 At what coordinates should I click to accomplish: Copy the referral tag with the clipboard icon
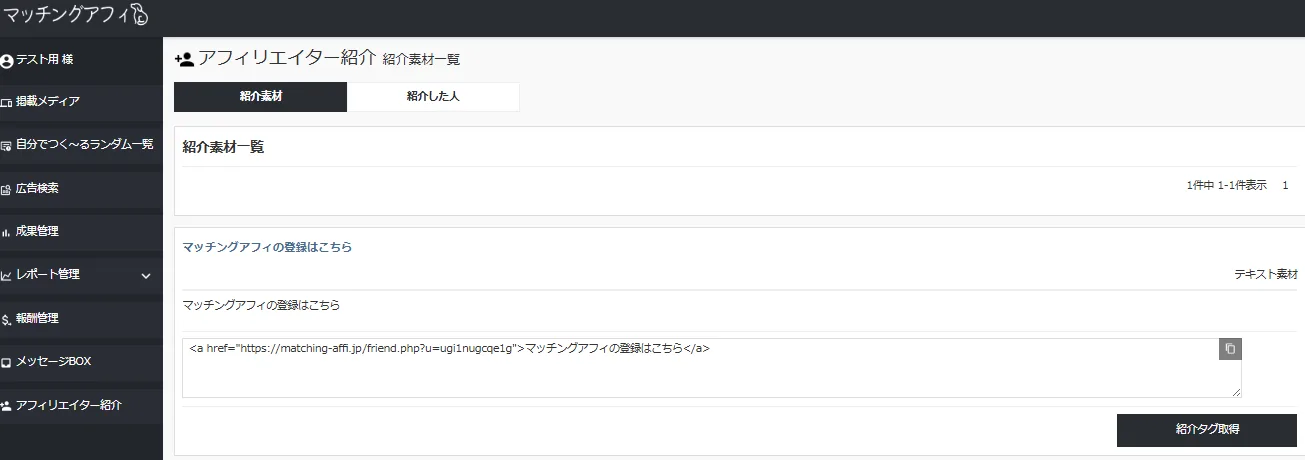tap(1230, 349)
